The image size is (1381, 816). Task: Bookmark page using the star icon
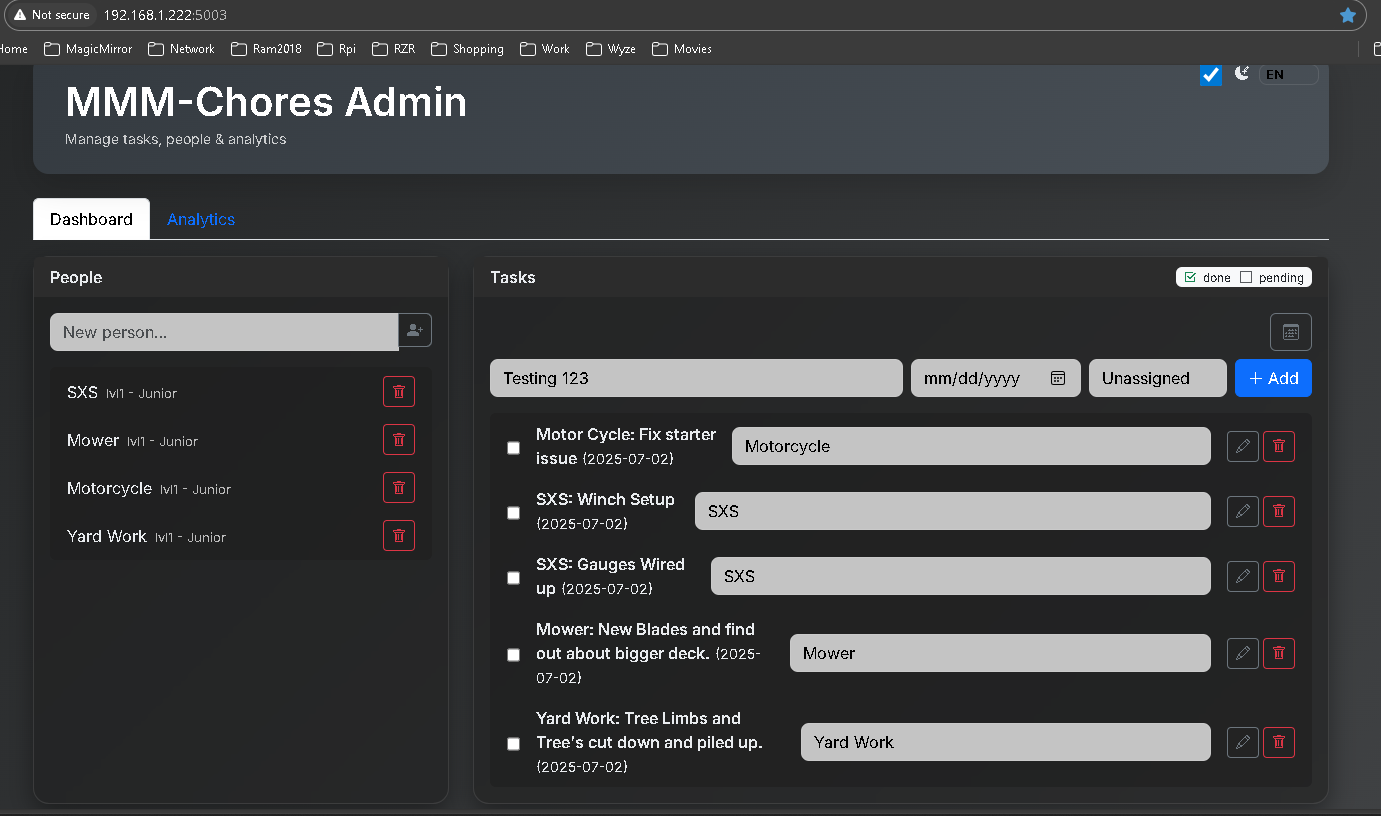coord(1347,15)
